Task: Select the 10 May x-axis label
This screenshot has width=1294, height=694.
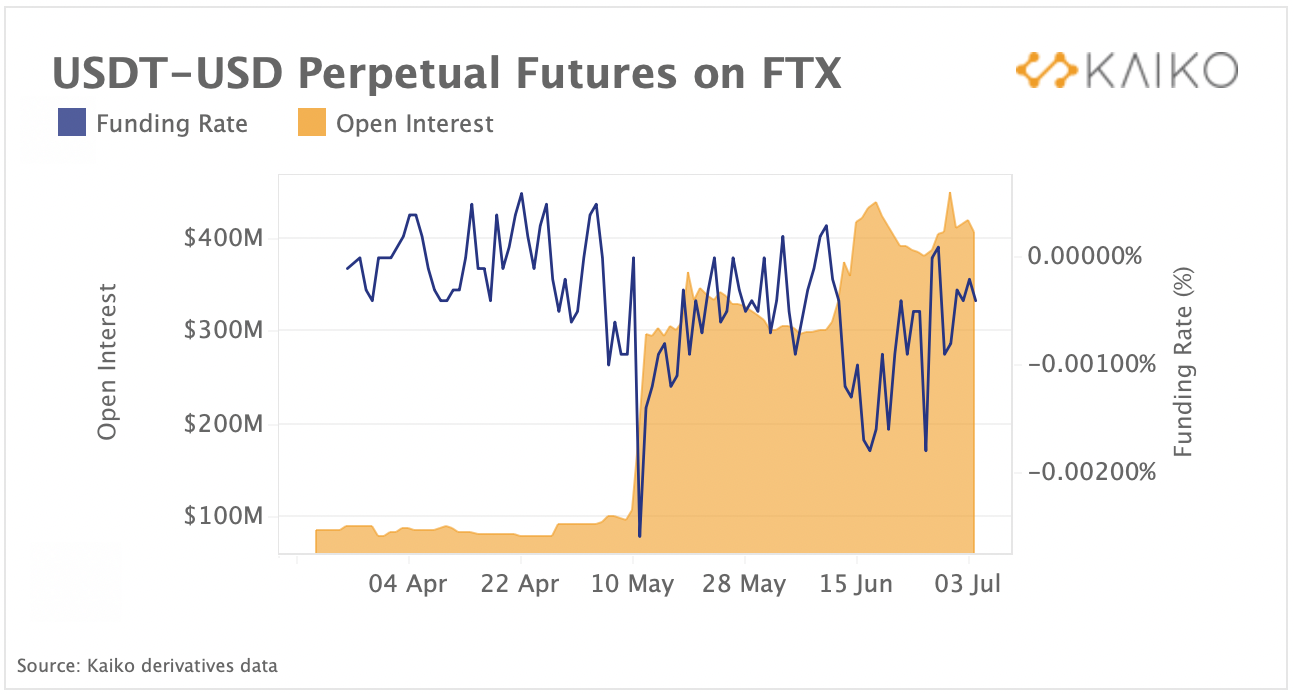Action: [x=632, y=584]
